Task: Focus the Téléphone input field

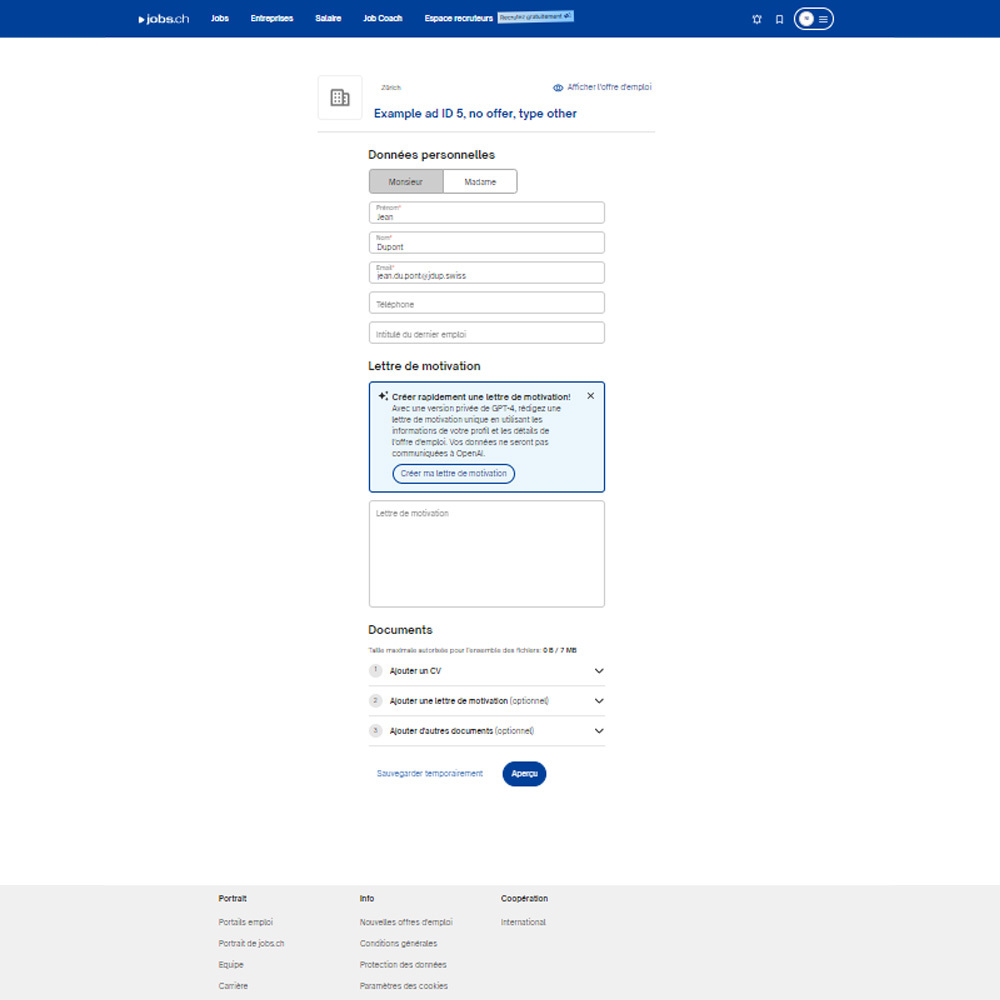Action: tap(486, 303)
